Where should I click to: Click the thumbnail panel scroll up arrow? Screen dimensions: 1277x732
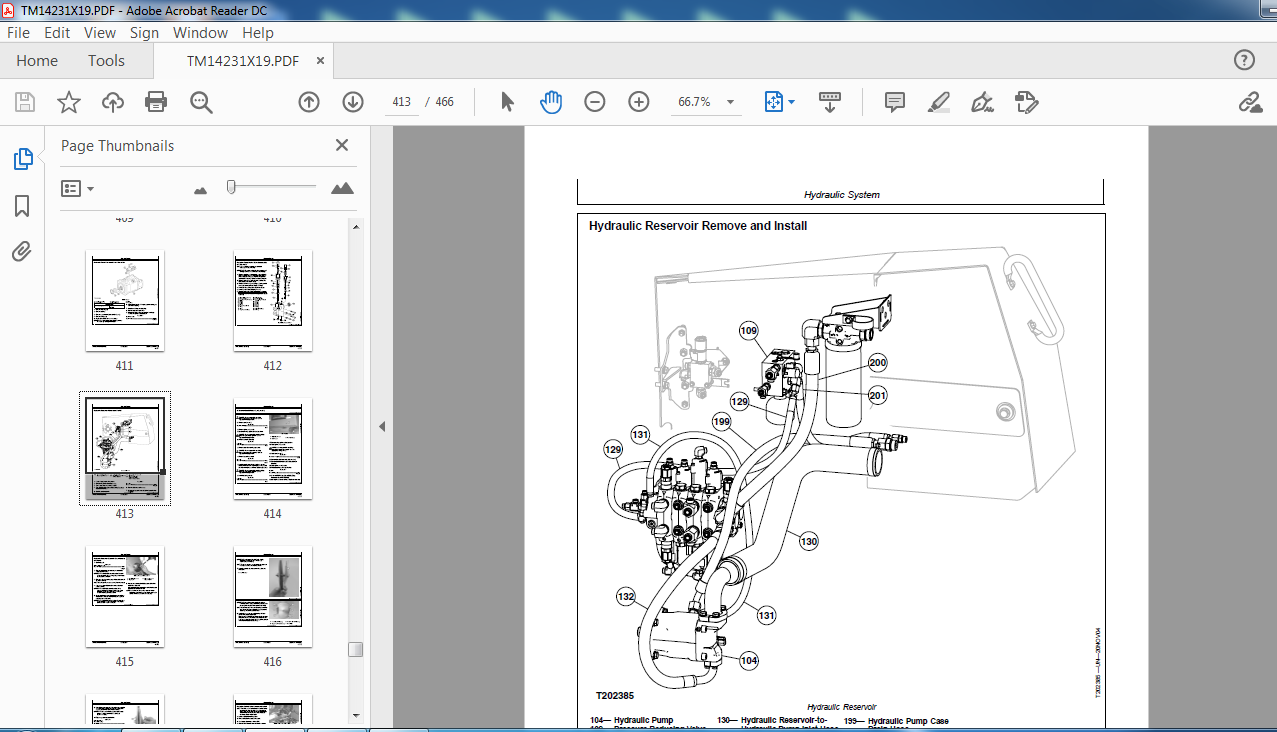point(355,227)
